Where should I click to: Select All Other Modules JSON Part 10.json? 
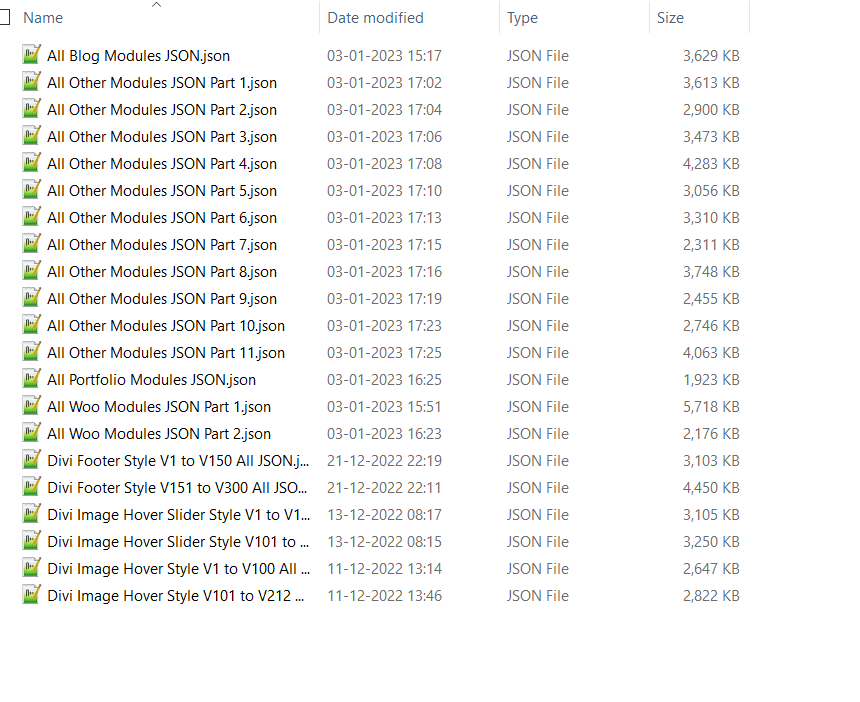point(166,326)
